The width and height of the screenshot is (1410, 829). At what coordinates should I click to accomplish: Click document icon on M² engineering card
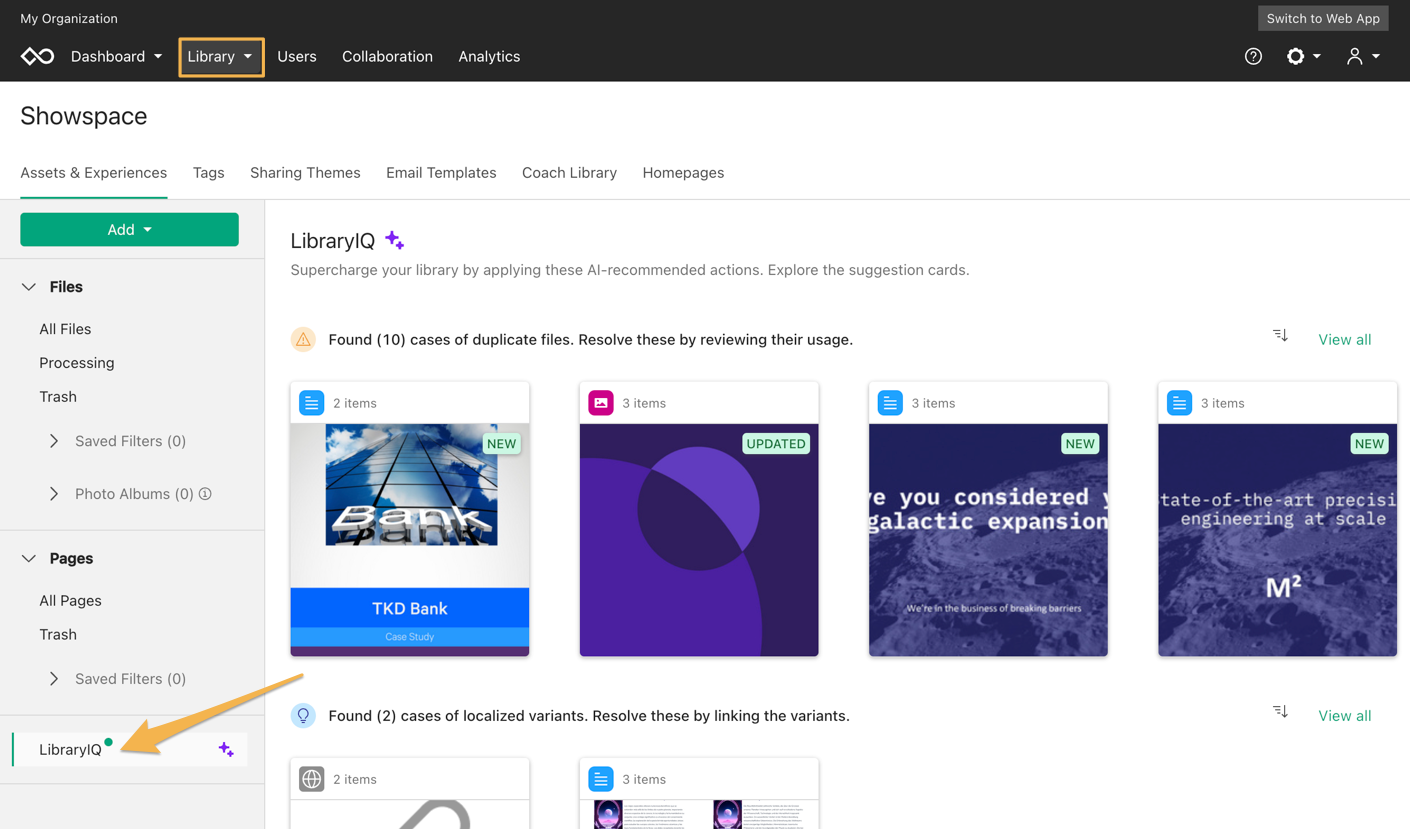tap(1180, 403)
